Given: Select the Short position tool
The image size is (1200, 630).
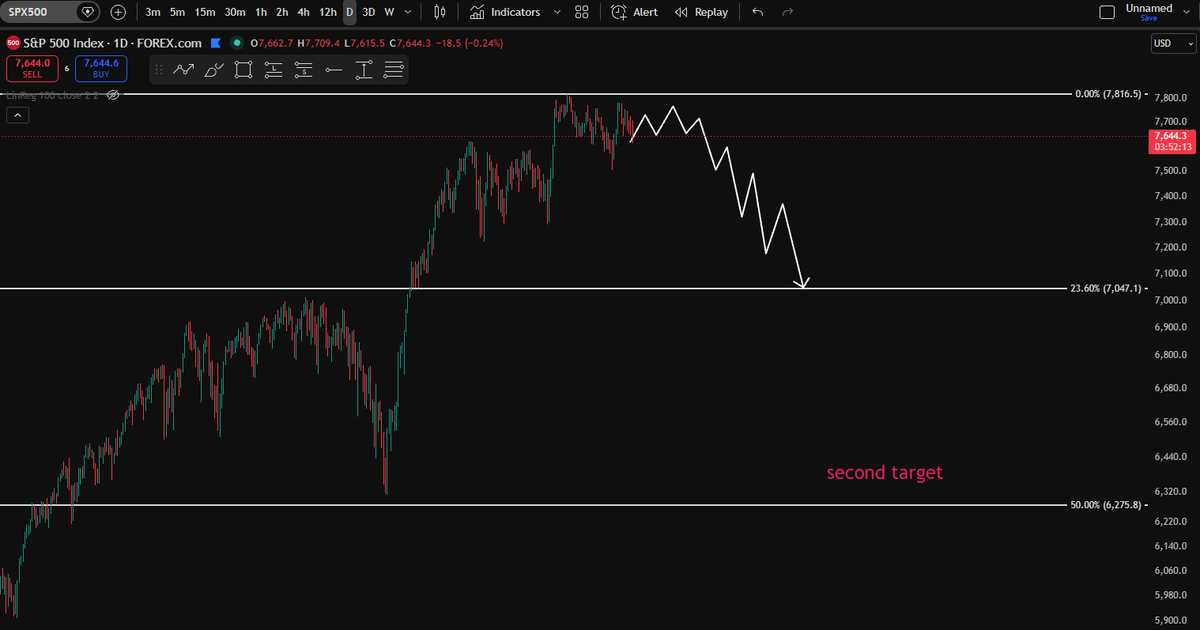Looking at the screenshot, I should (x=303, y=69).
